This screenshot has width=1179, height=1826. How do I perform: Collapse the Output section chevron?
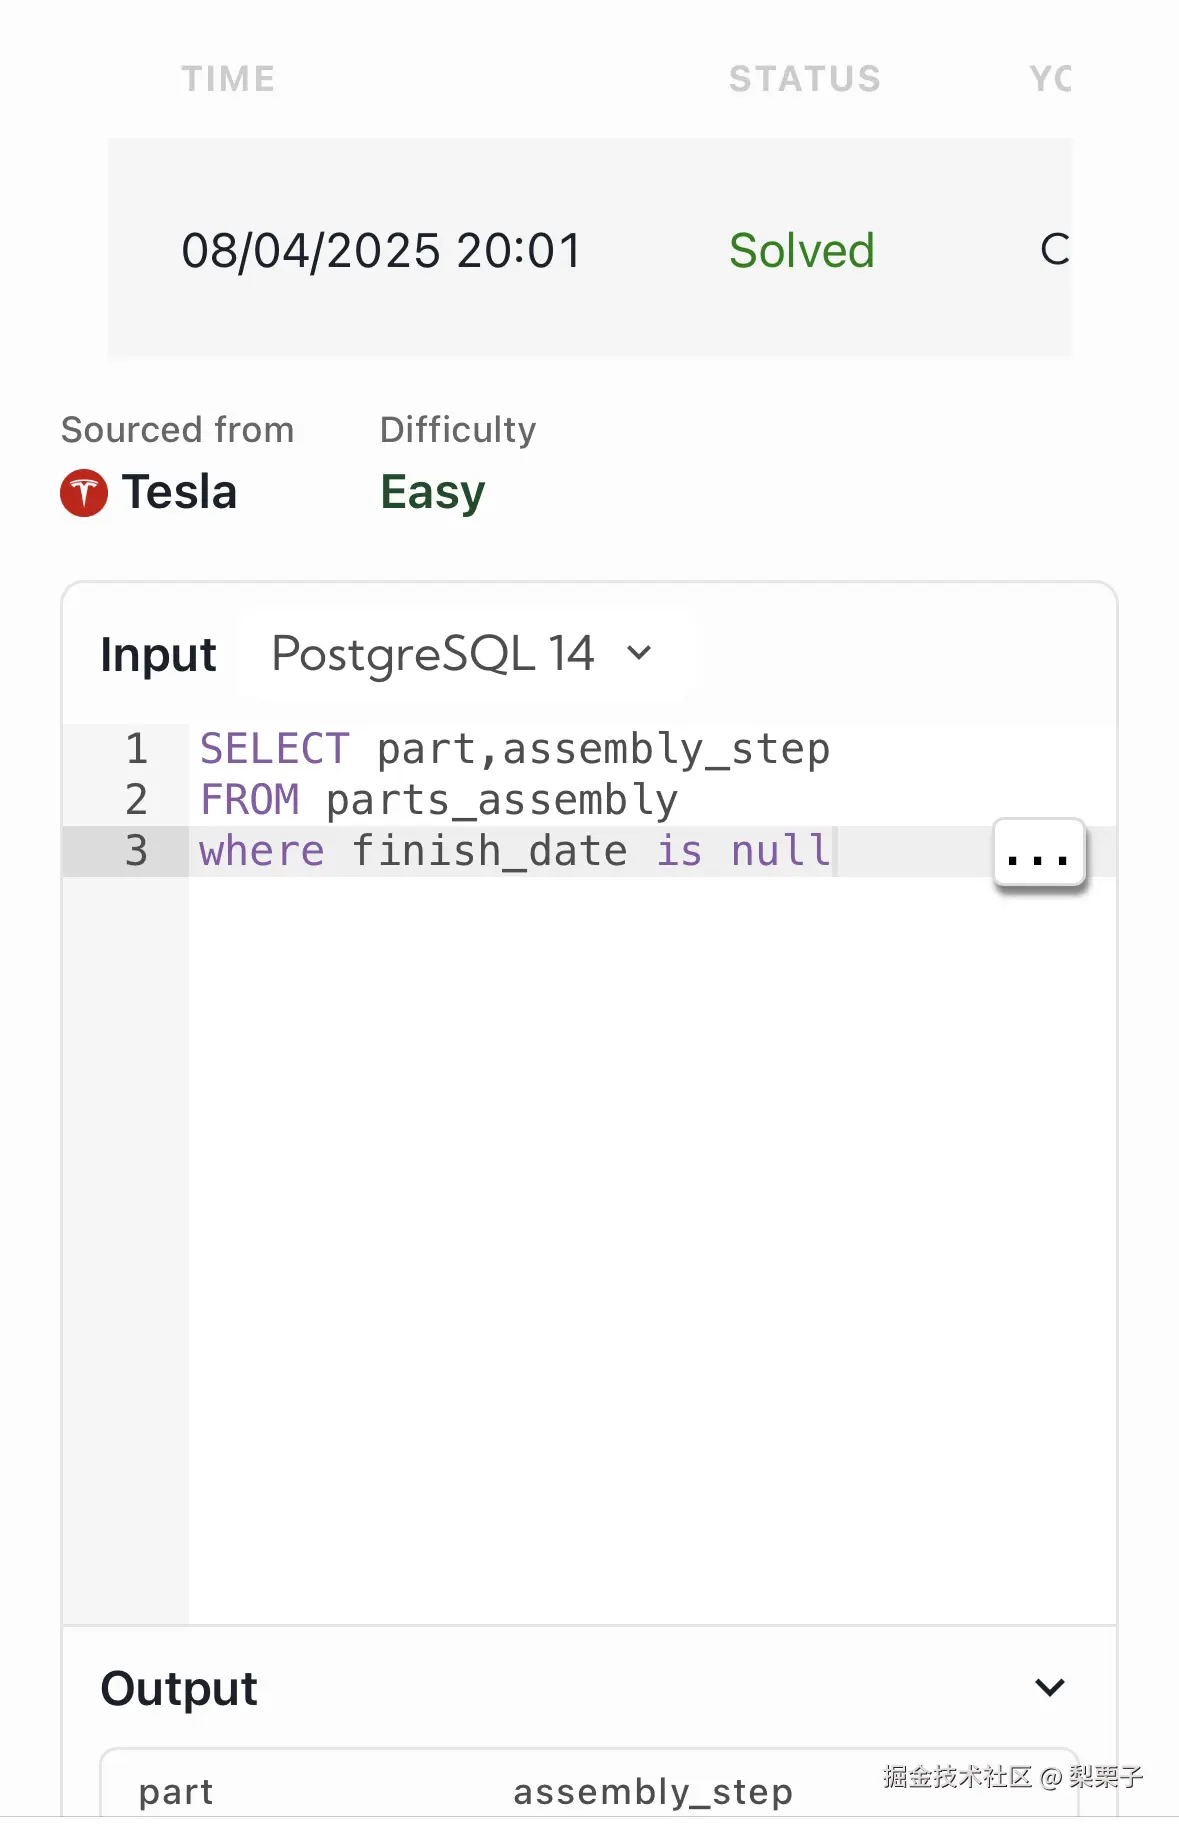click(x=1049, y=1688)
